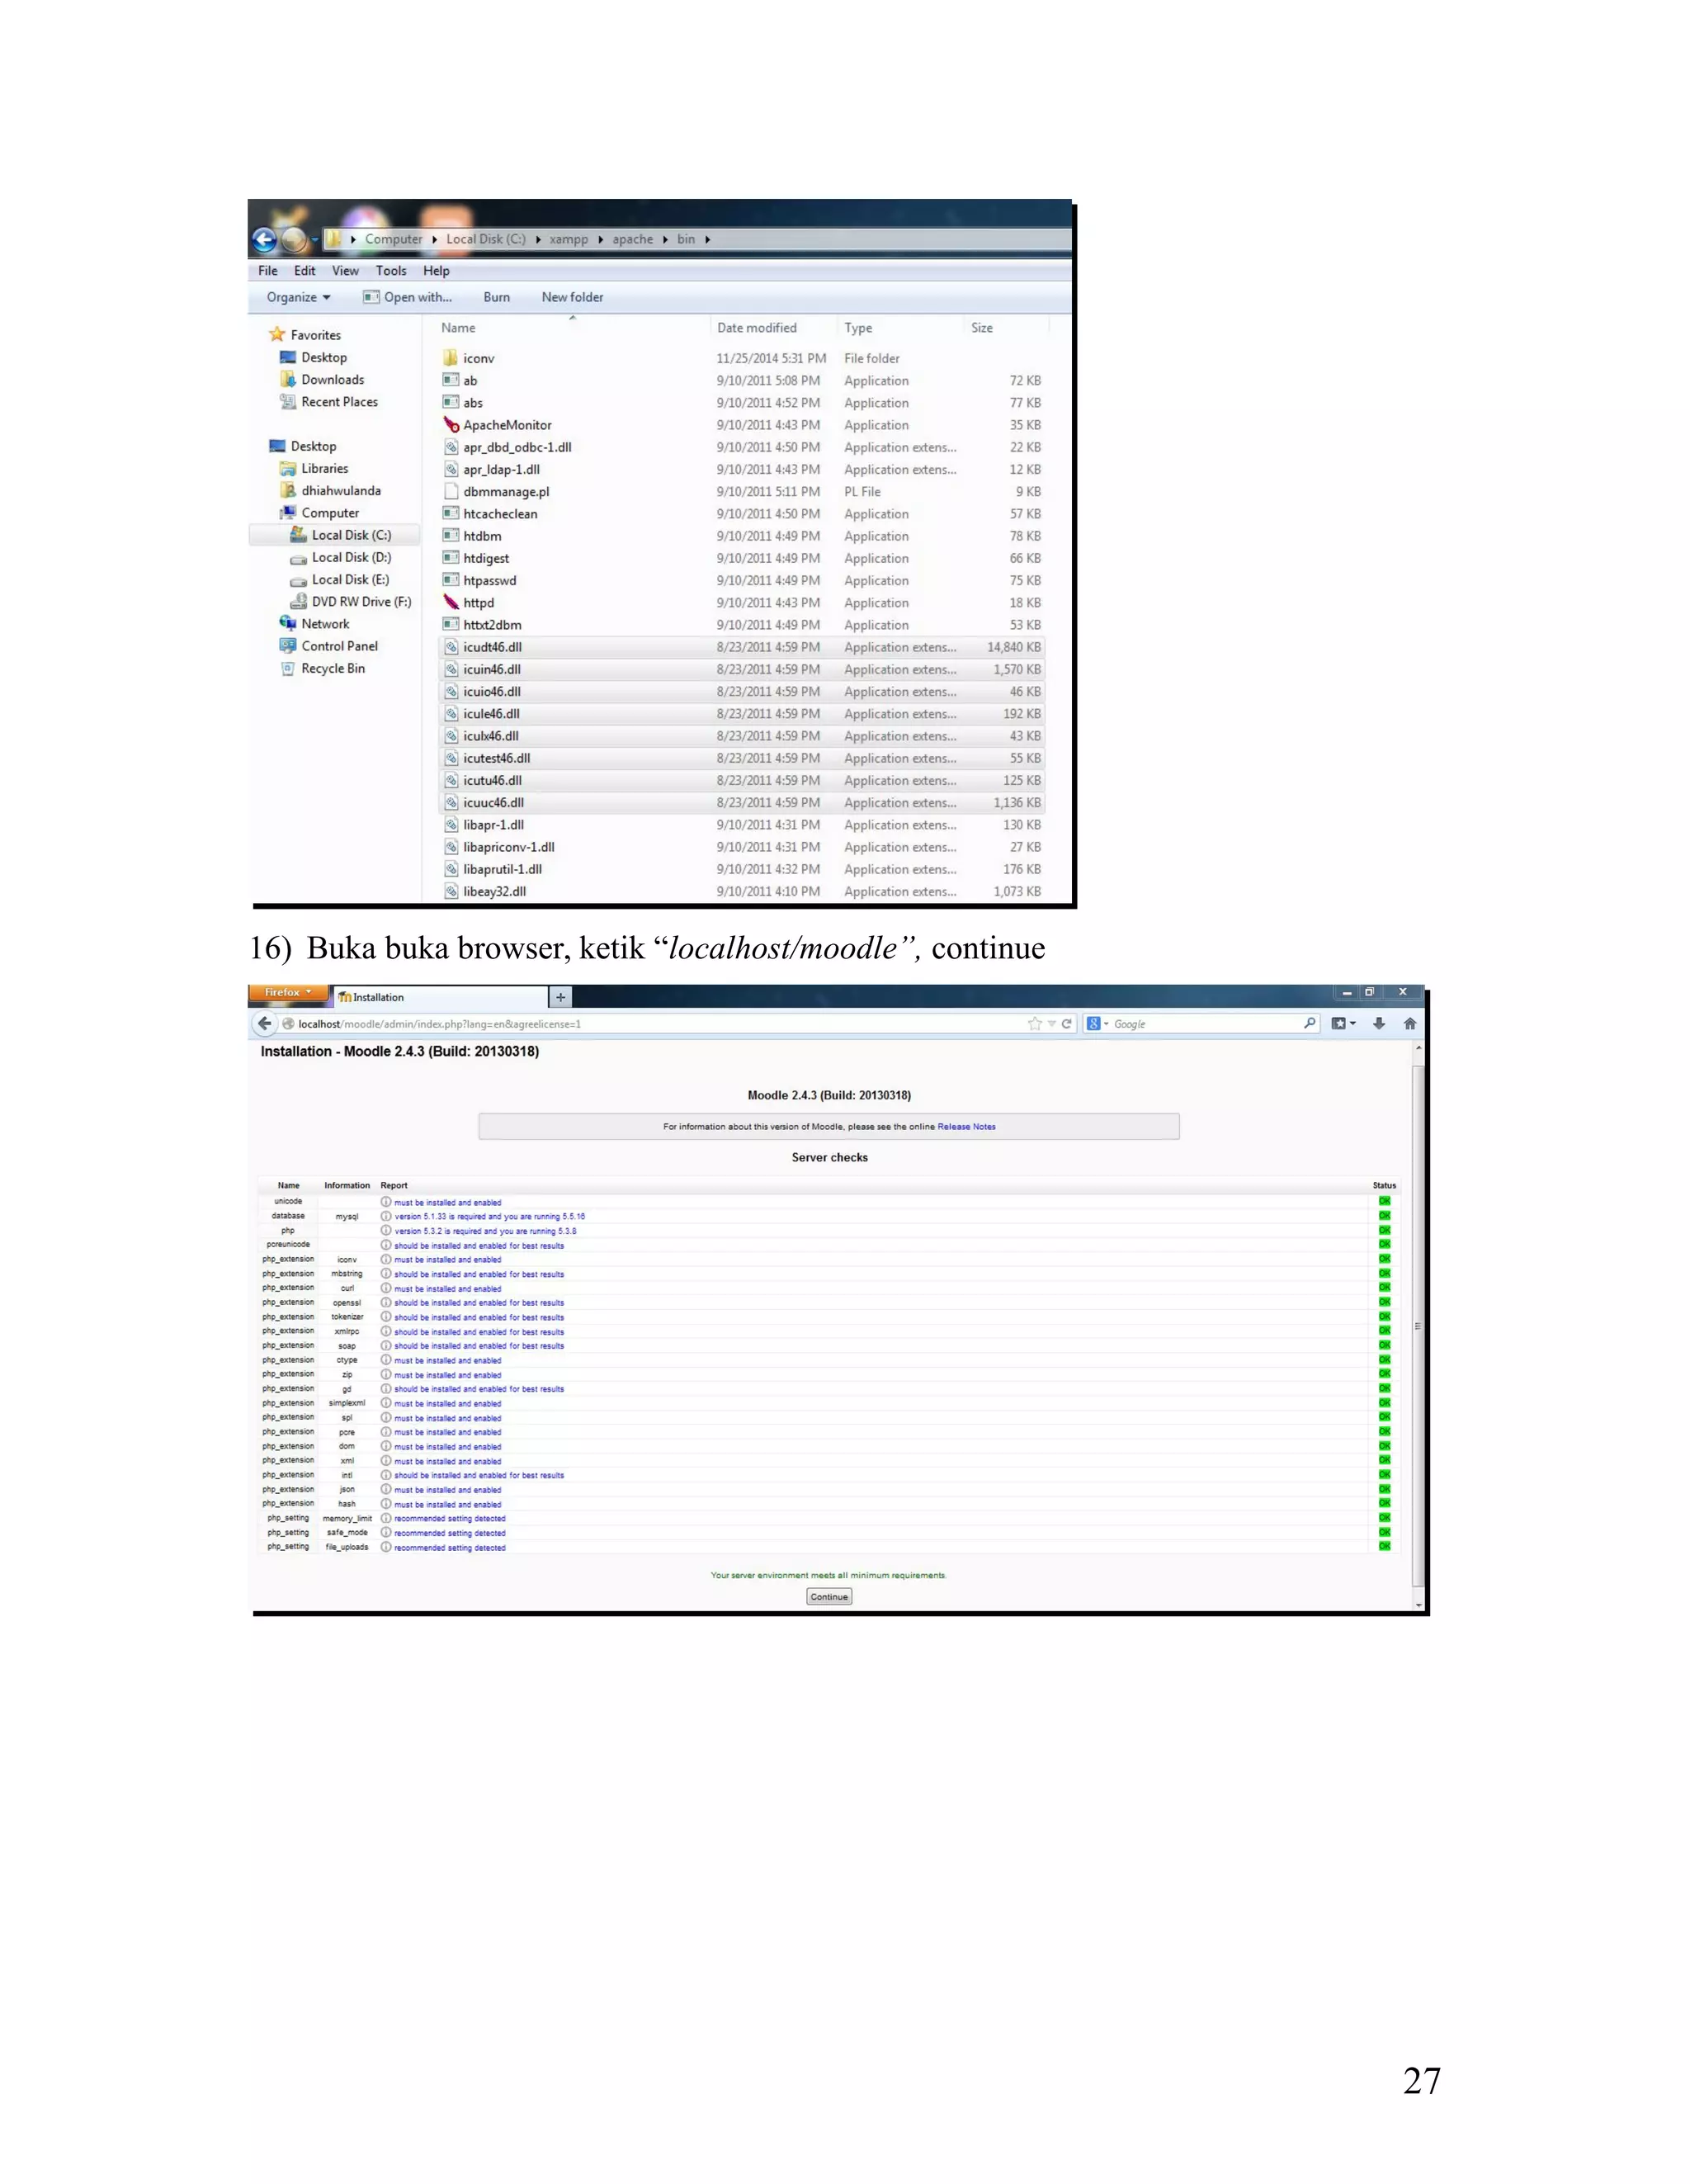This screenshot has height=2184, width=1690.
Task: Sort files by Size column
Action: tap(982, 328)
